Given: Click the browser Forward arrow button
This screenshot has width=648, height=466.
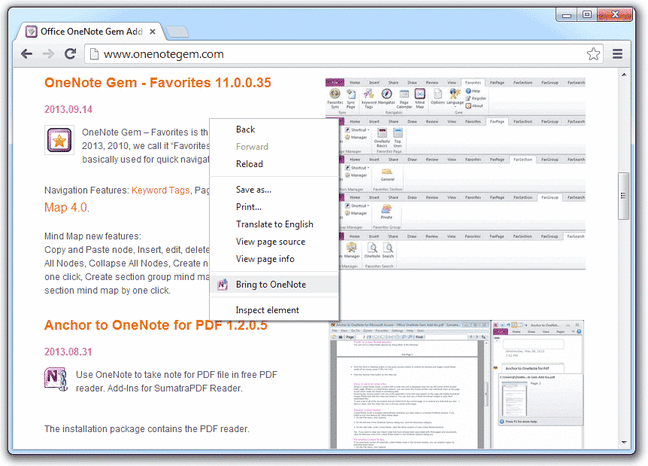Looking at the screenshot, I should 49,54.
